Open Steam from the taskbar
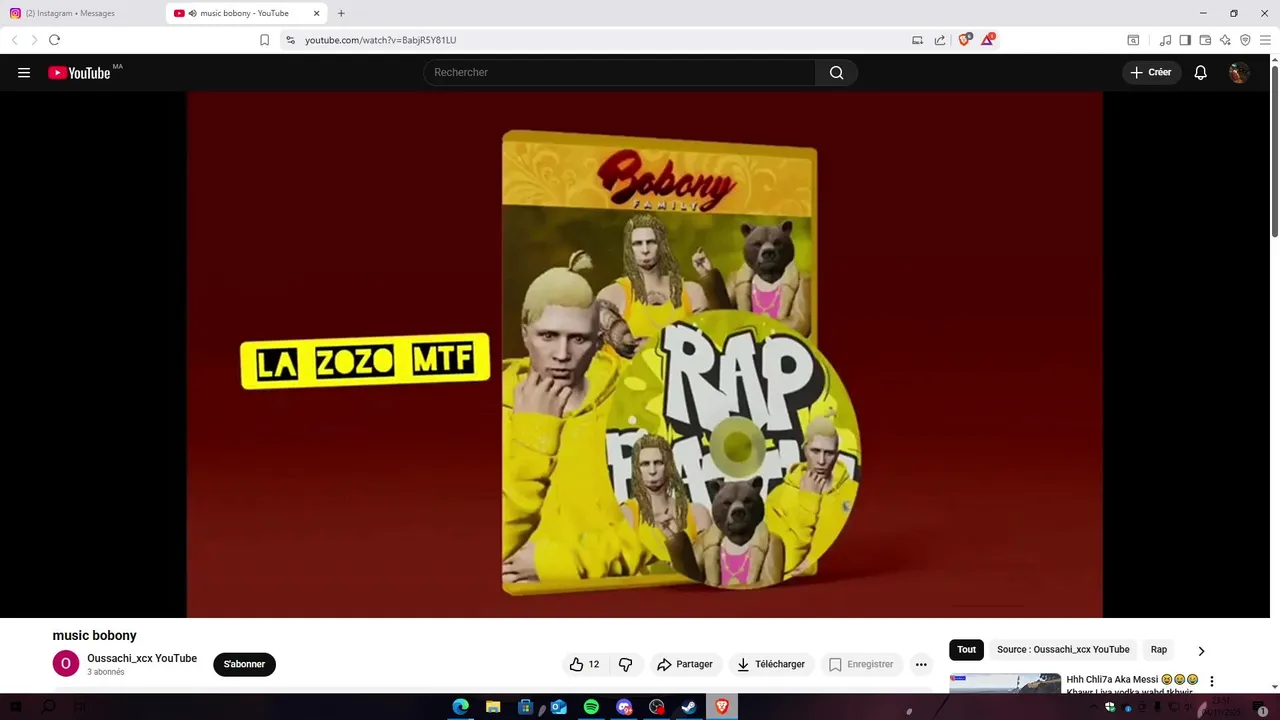Screen dimensions: 1280x720 tap(689, 707)
